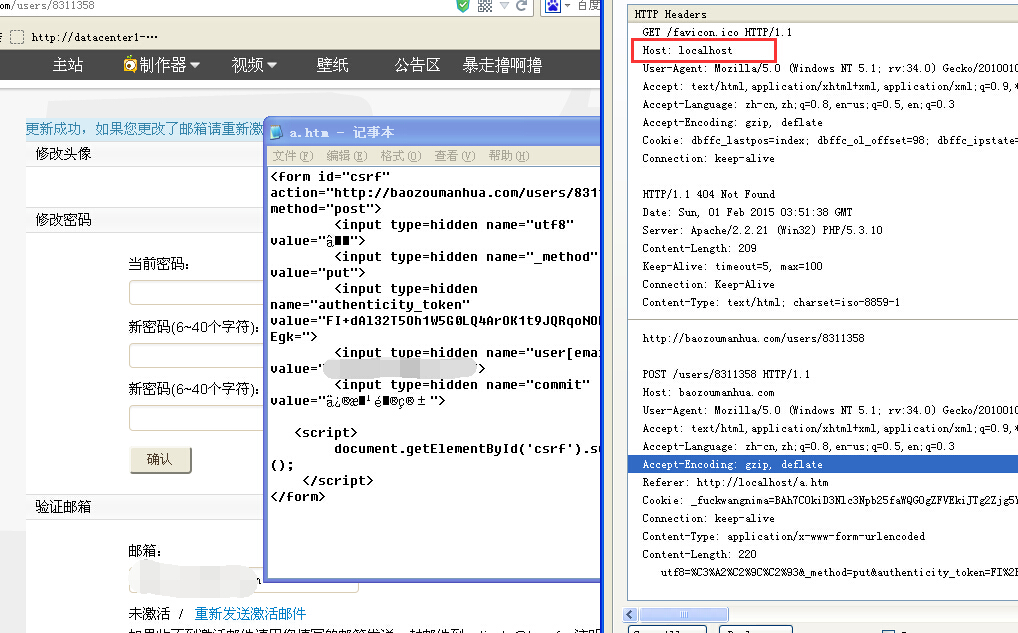Select the 'HTTP/1.1 404 Not Found' line
1018x633 pixels.
click(x=708, y=195)
